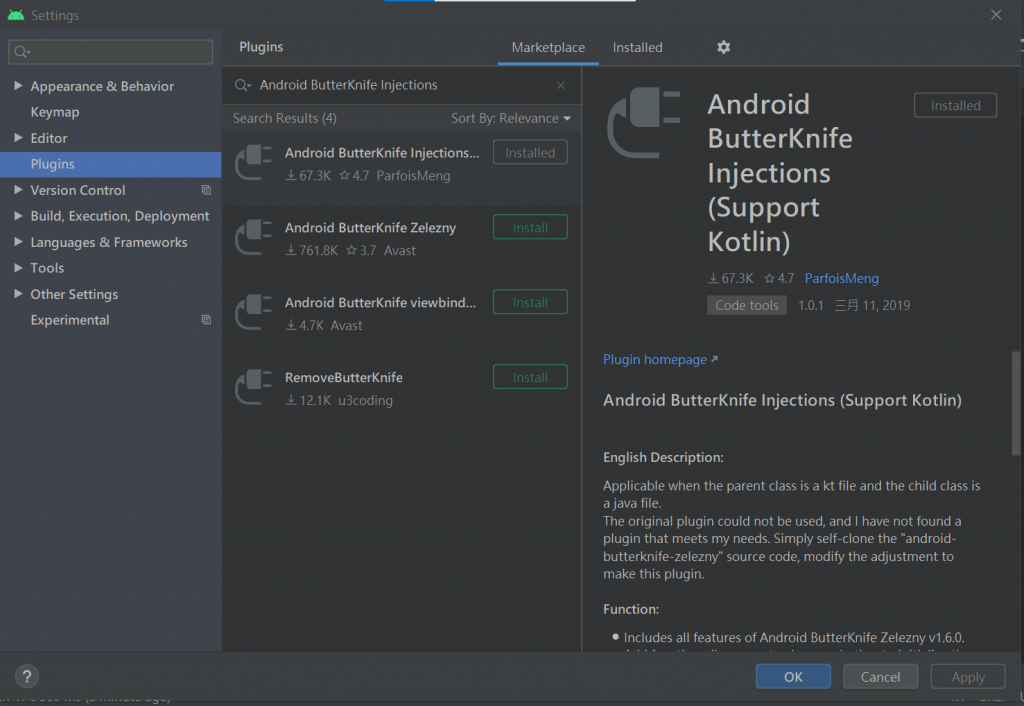This screenshot has height=706, width=1024.
Task: Click Installed button in details pane
Action: pos(955,106)
